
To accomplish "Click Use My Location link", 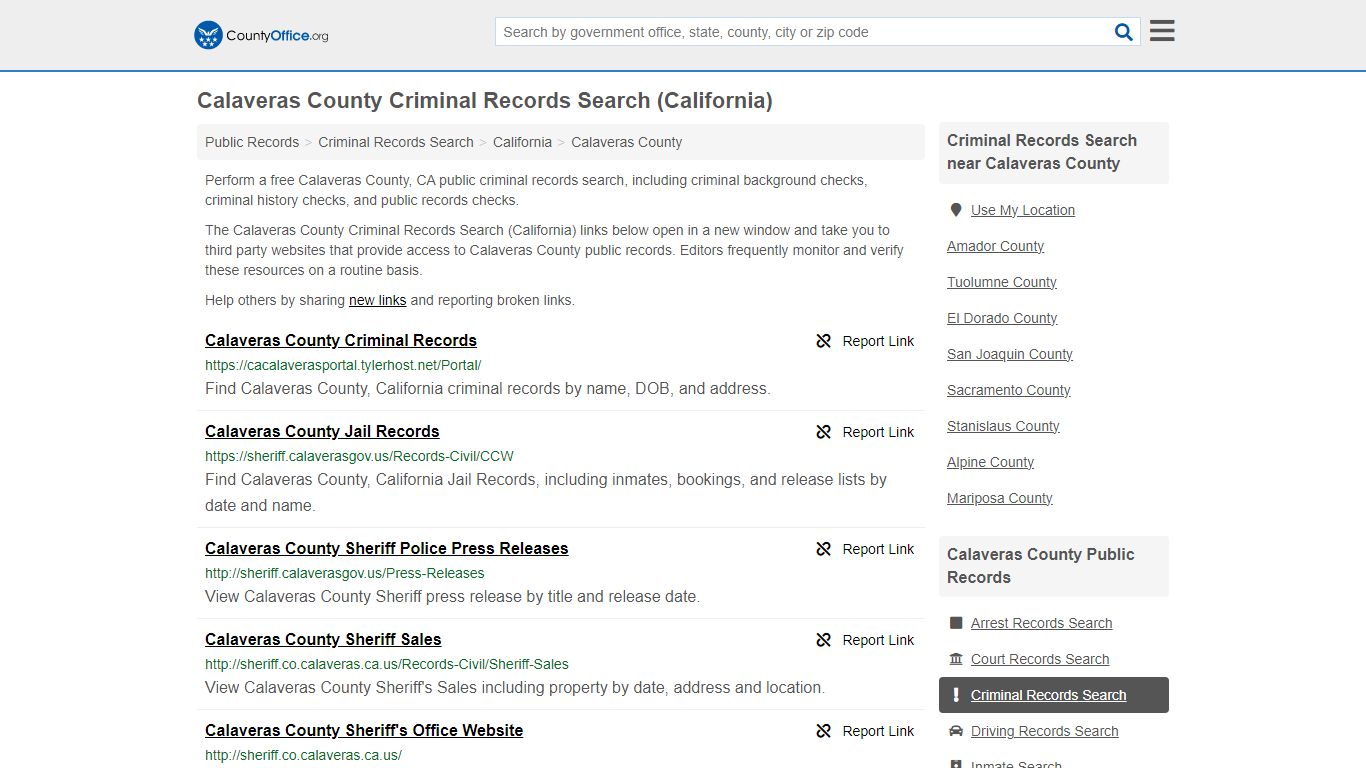I will coord(1023,210).
